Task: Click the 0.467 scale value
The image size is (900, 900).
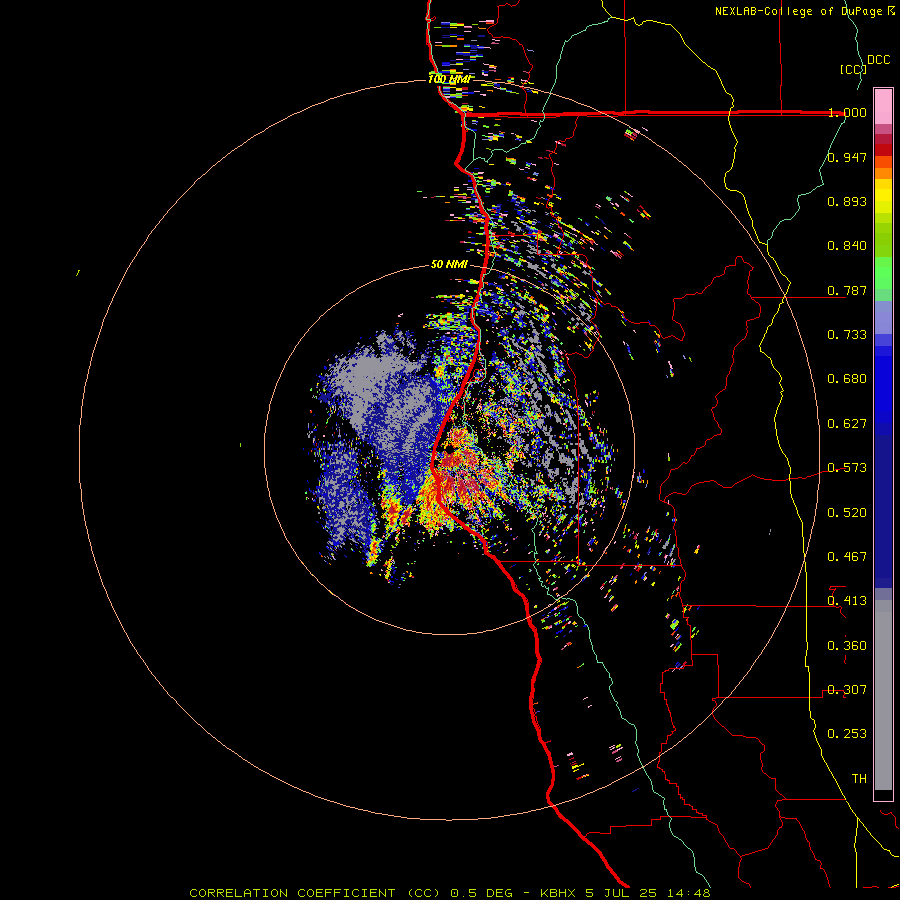Action: (847, 557)
